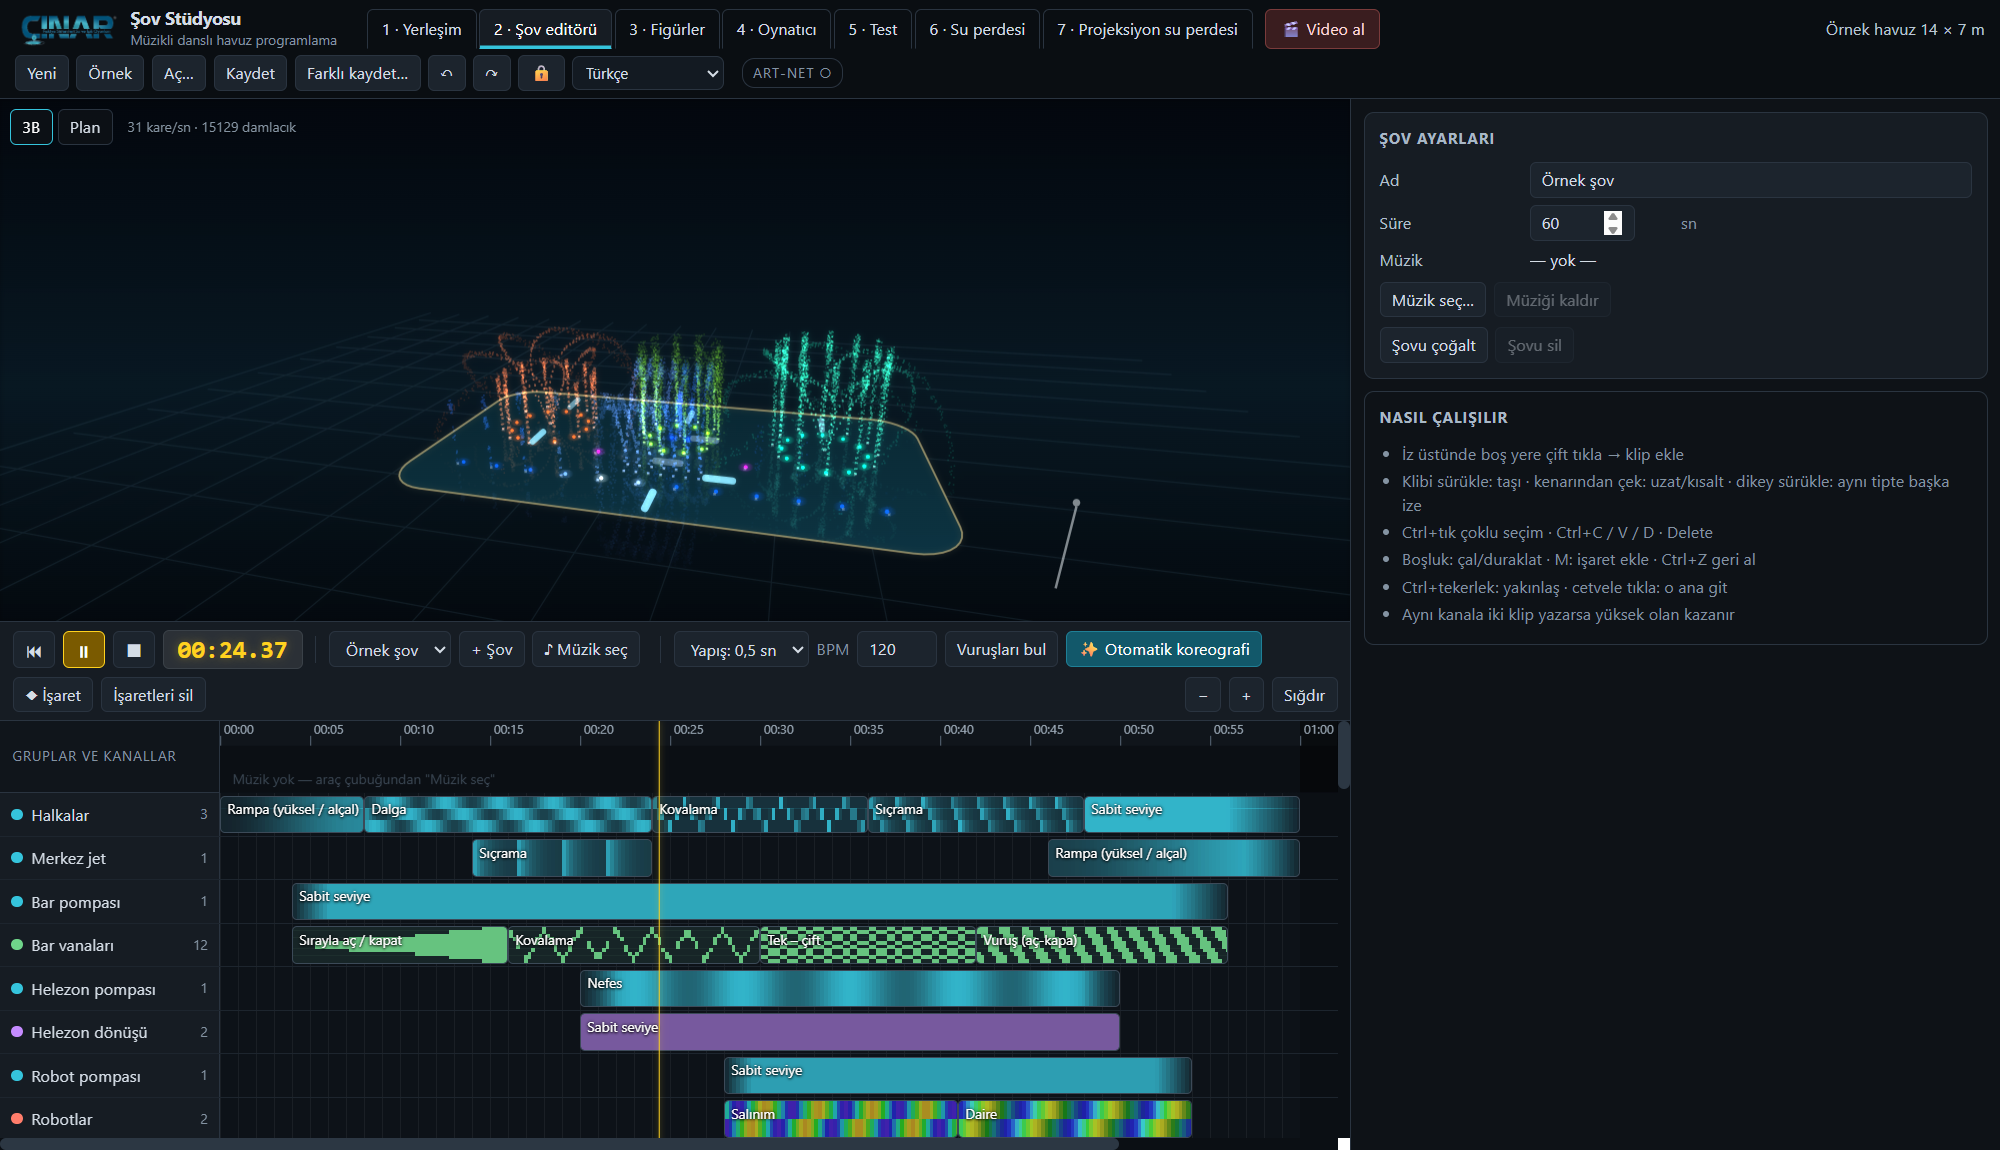This screenshot has height=1150, width=2000.
Task: Select the Nefes clip on Helezon pompası
Action: coord(849,988)
